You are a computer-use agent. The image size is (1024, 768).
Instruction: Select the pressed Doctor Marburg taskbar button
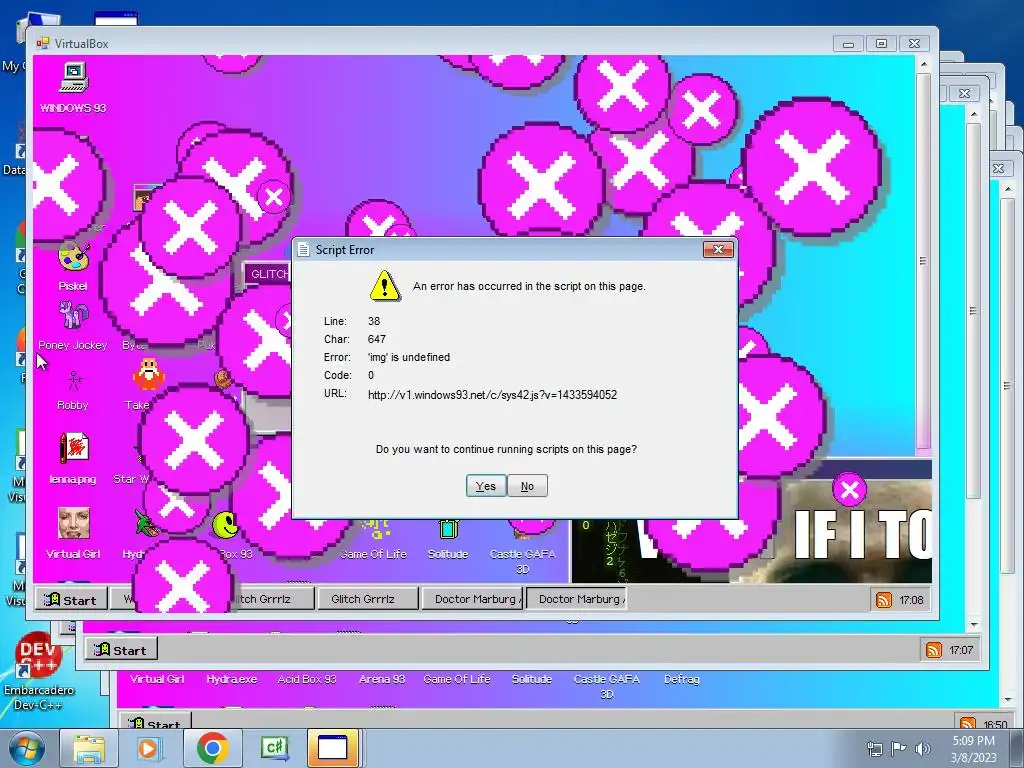577,599
